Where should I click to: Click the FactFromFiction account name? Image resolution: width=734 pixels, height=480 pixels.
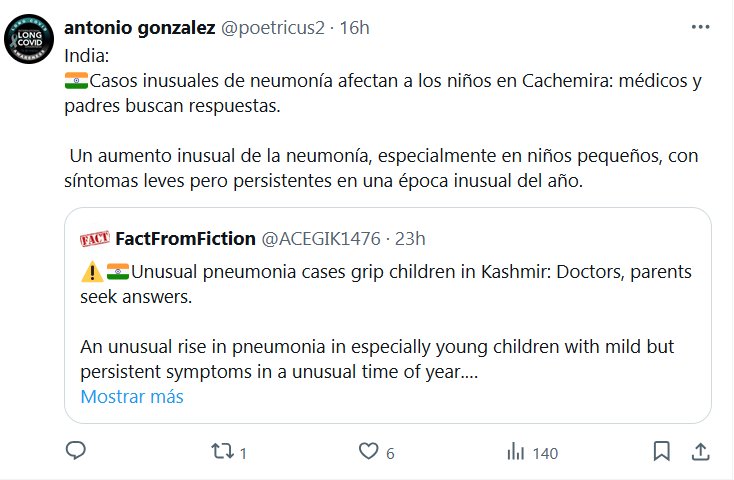(x=184, y=238)
